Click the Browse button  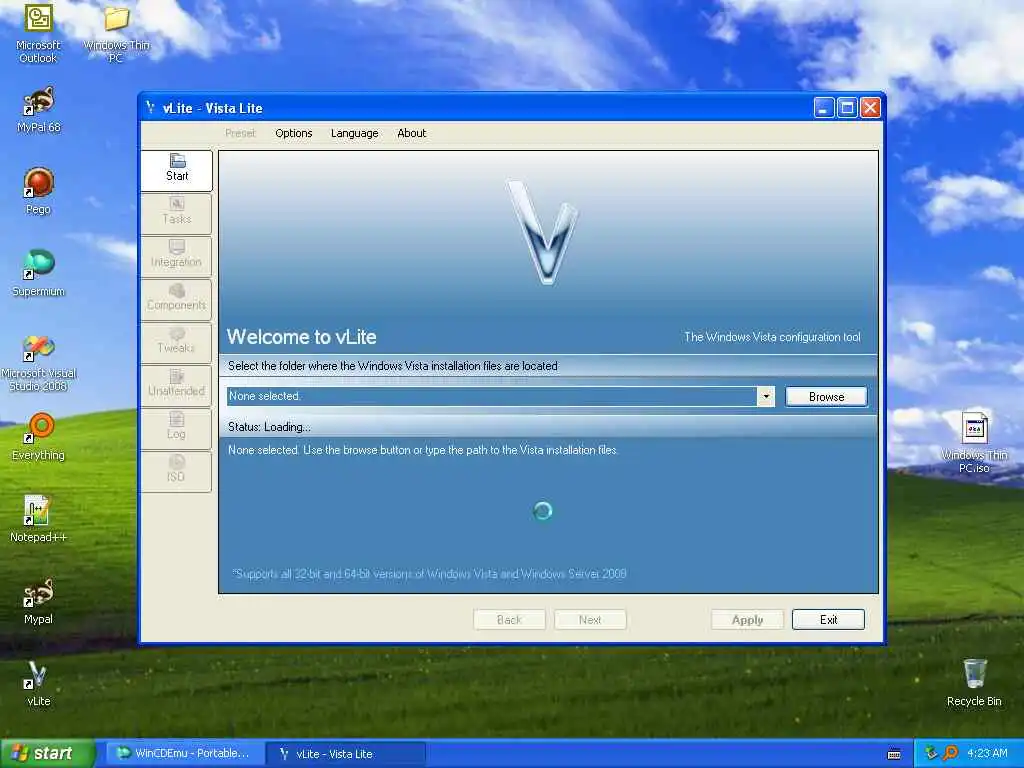coord(827,397)
